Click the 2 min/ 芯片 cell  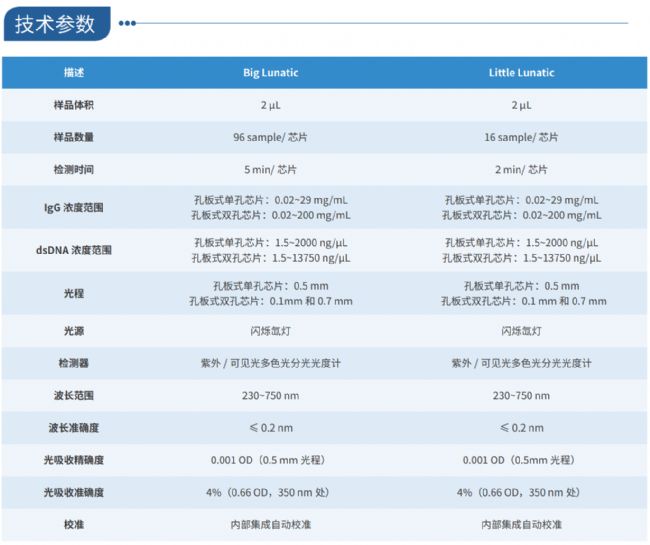click(521, 170)
